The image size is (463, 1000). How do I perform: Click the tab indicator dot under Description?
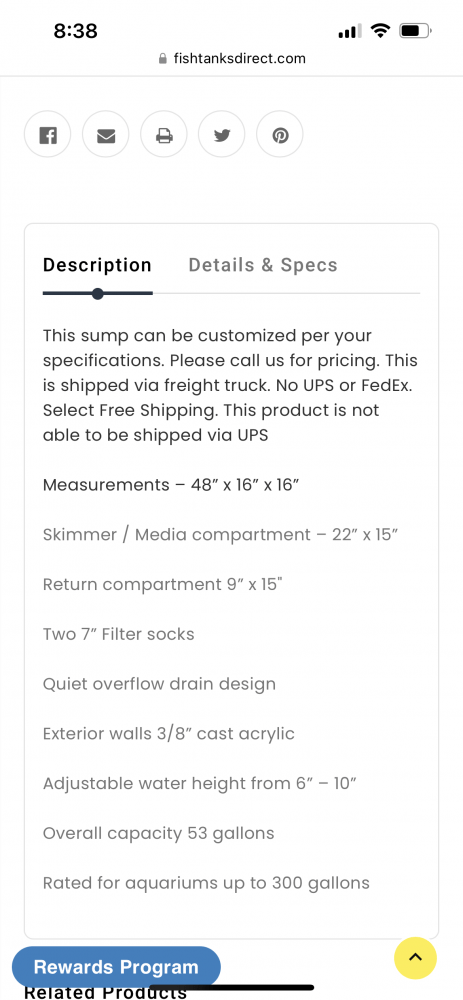98,293
